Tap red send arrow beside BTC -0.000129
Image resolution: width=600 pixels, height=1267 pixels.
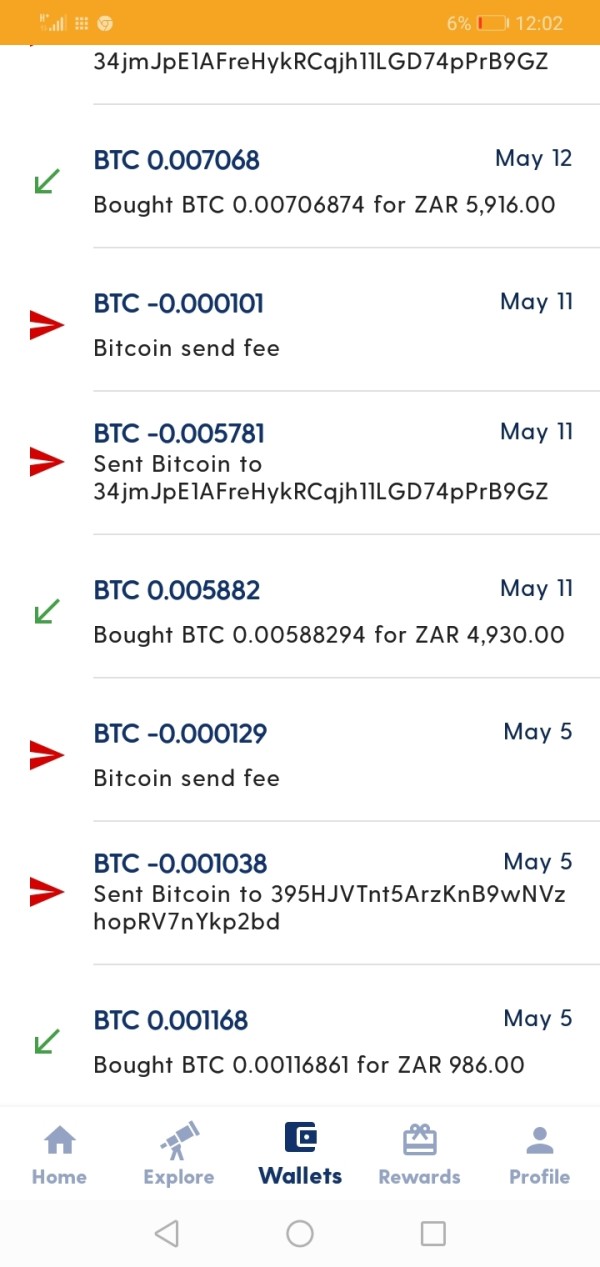pos(46,755)
